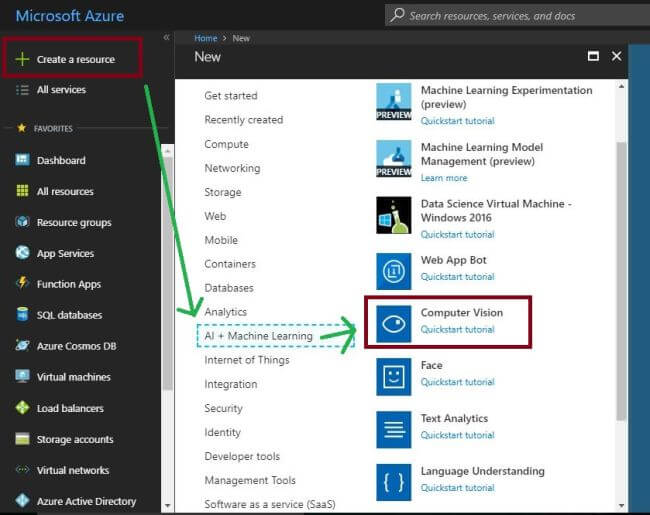The image size is (650, 515).
Task: Select the Web App Bot icon
Action: tap(394, 270)
